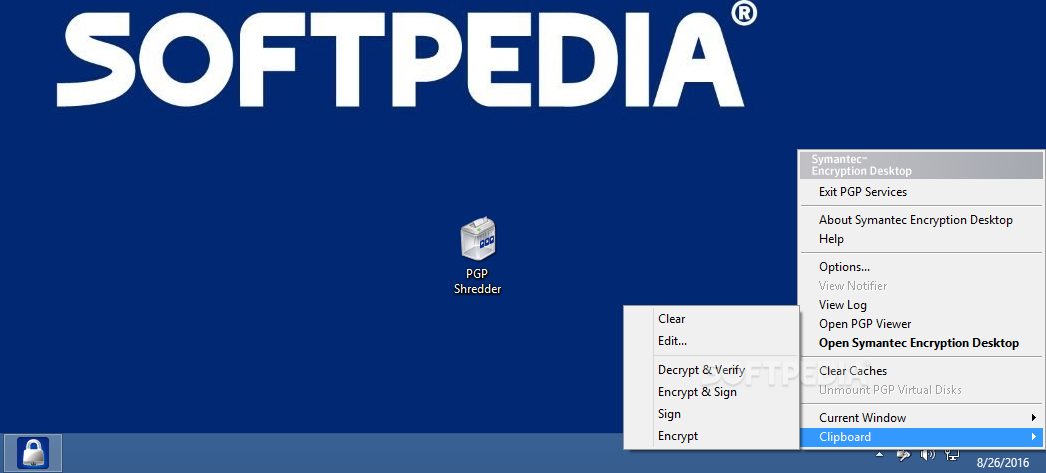Click the action flag tray icon
Viewport: 1046px width, 473px height.
(x=903, y=456)
